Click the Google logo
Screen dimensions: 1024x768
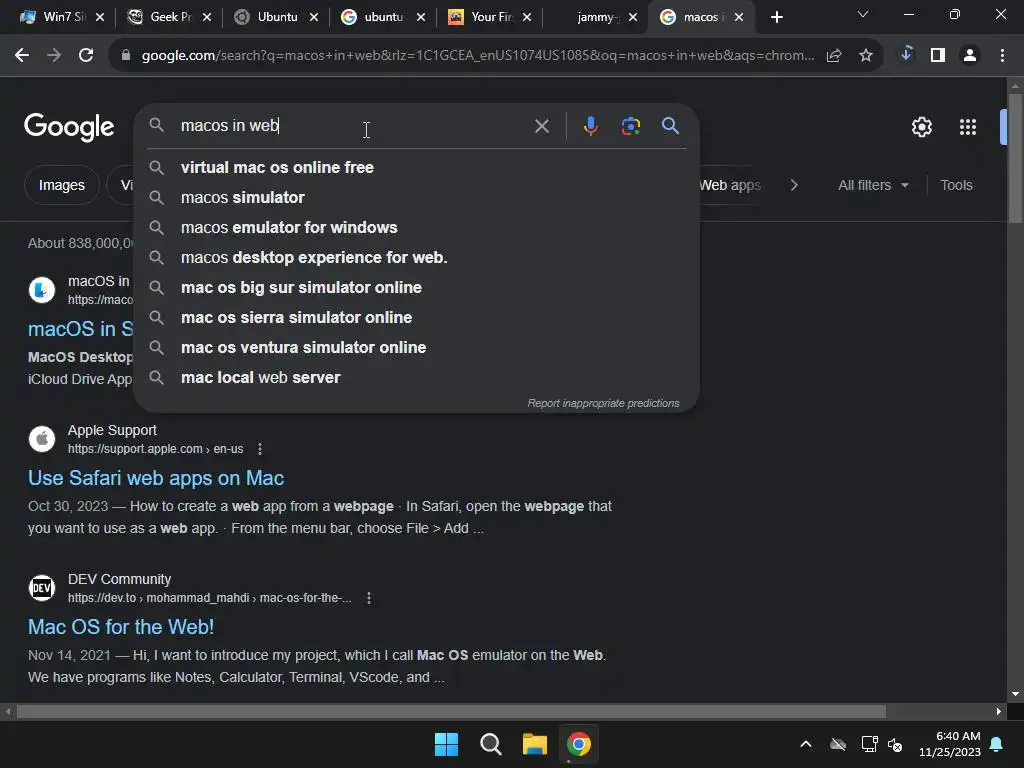[69, 127]
